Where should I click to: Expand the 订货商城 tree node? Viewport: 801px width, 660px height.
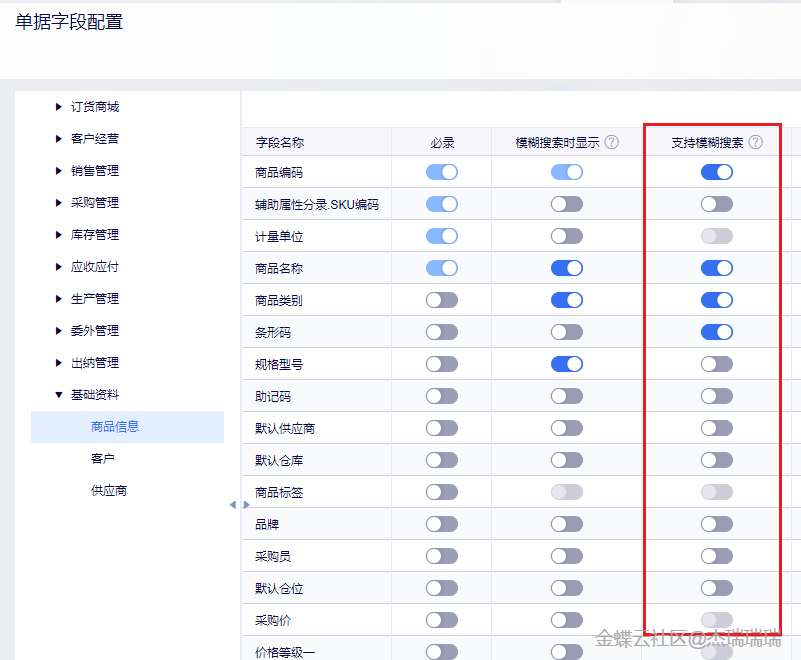click(x=58, y=107)
